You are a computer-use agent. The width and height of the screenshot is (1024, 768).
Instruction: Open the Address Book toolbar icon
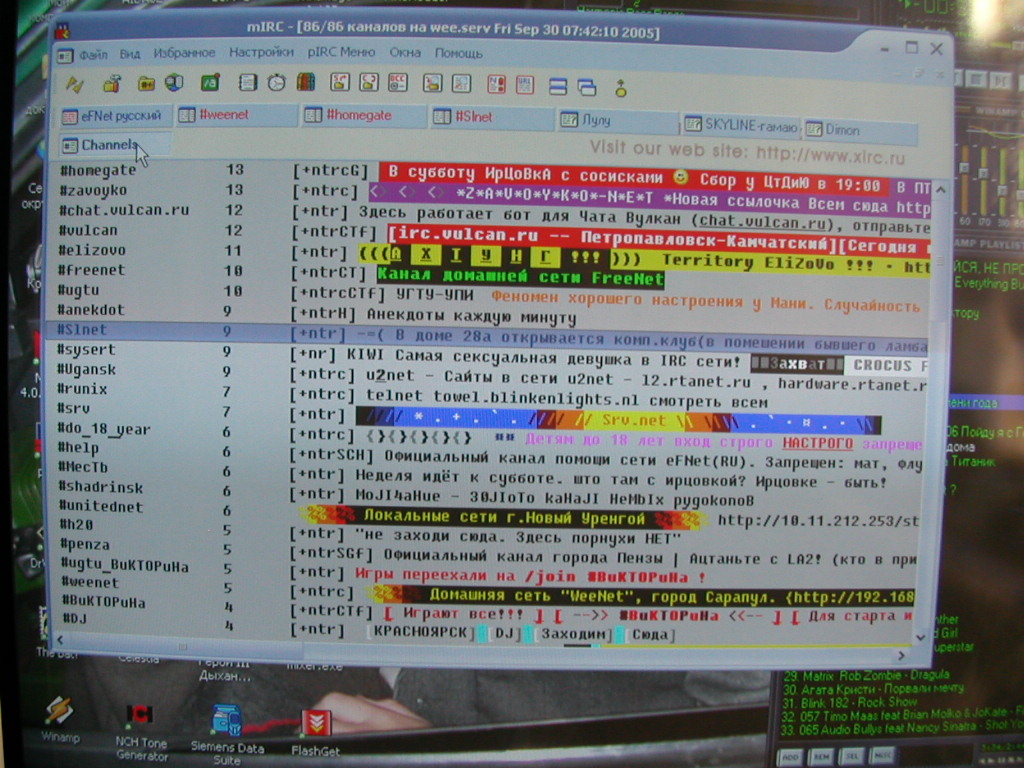(248, 82)
